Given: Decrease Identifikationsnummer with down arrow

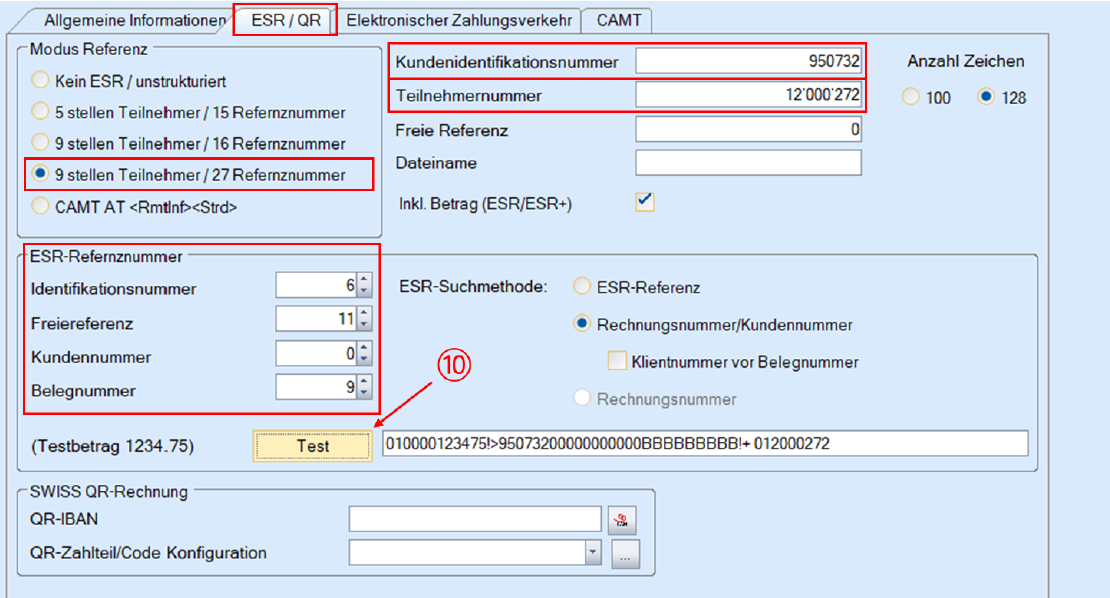Looking at the screenshot, I should [364, 291].
